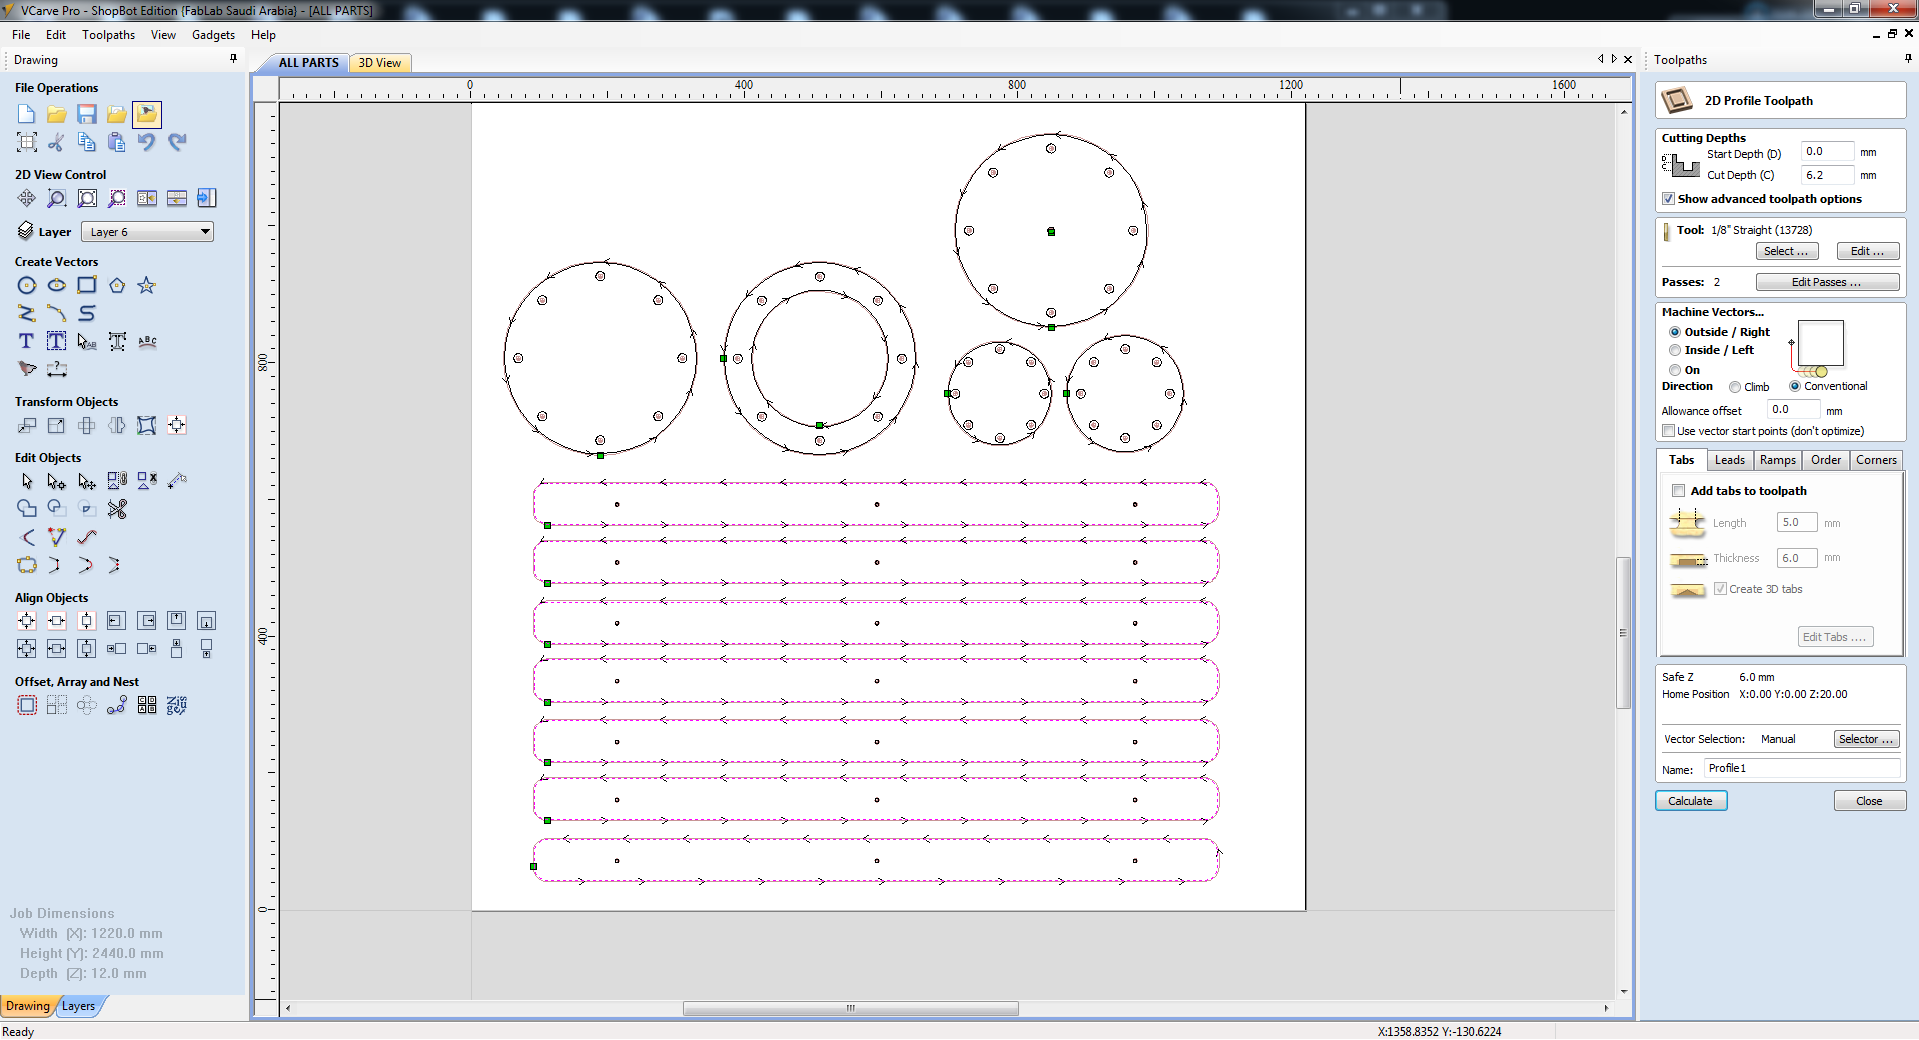Close the 2D Profile Toolpath panel
This screenshot has height=1040, width=1919.
click(x=1869, y=801)
